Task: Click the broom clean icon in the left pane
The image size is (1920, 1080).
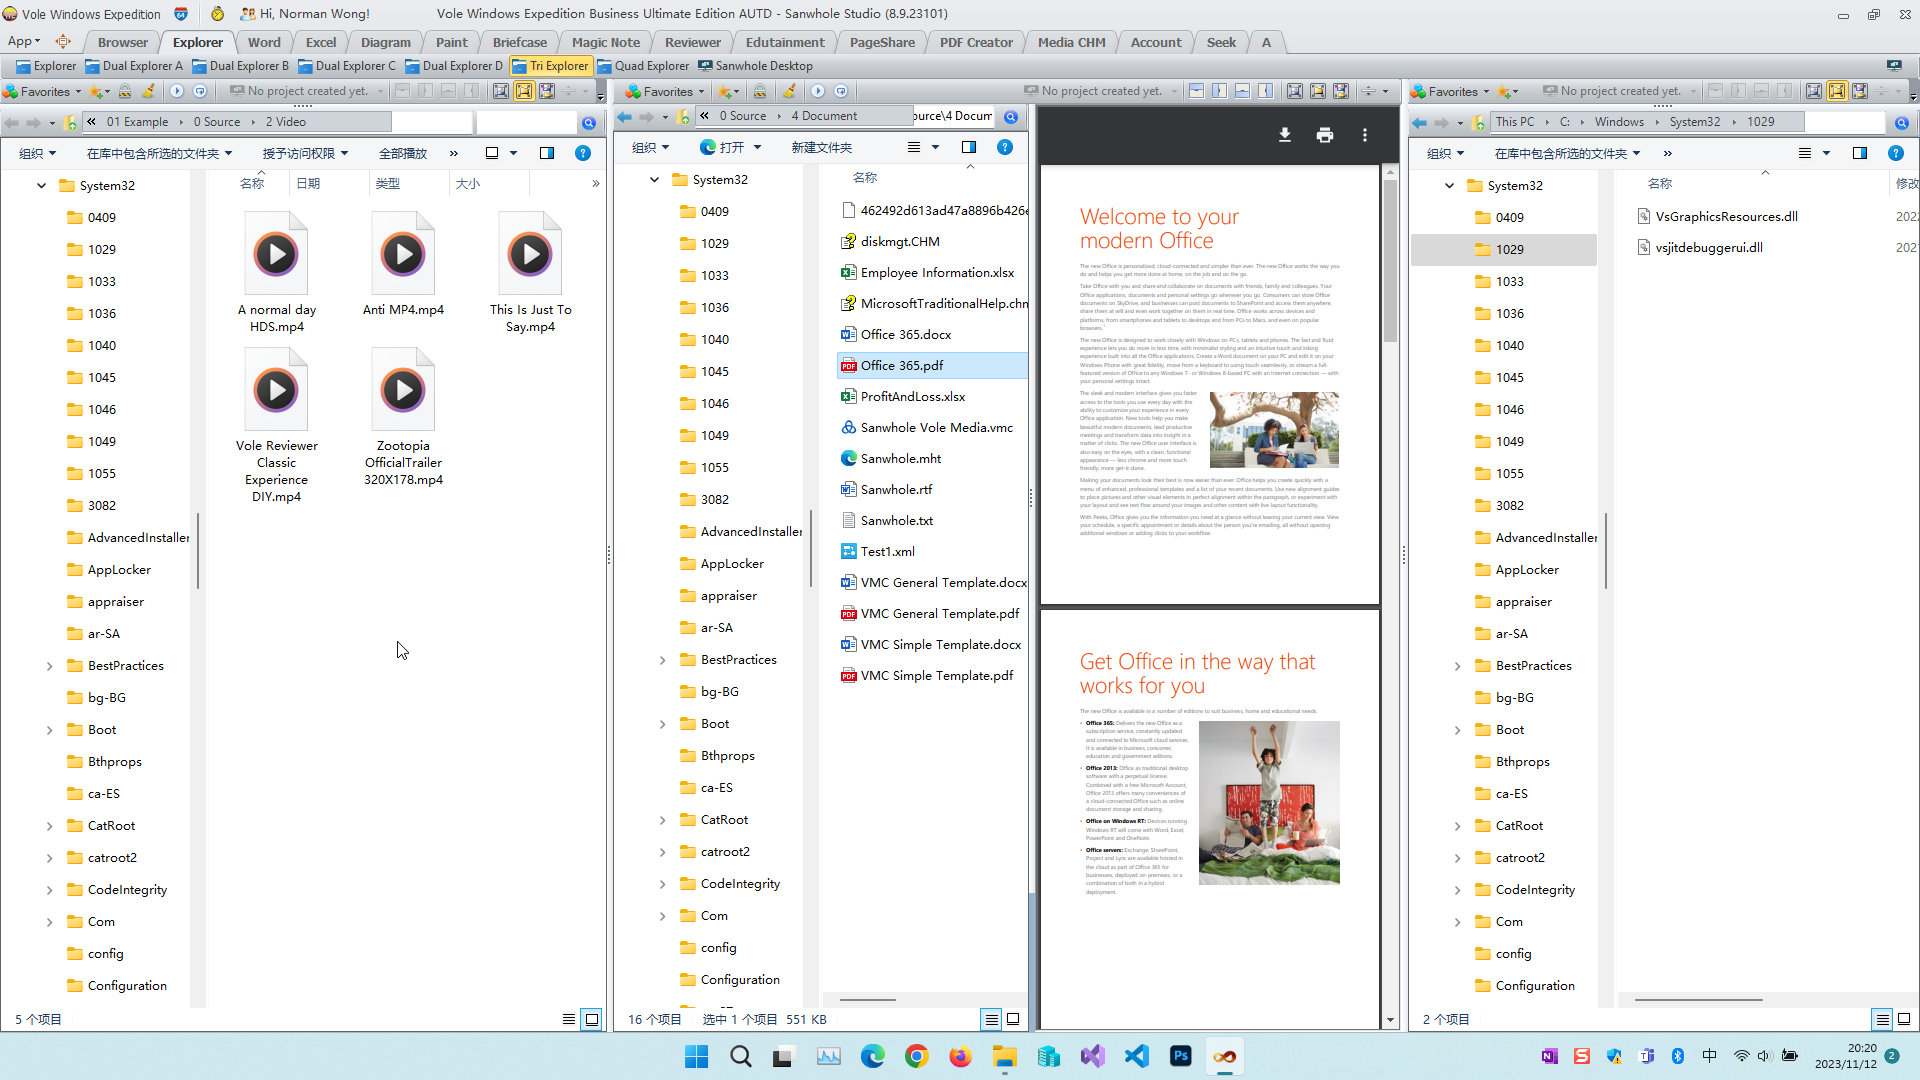Action: [x=148, y=91]
